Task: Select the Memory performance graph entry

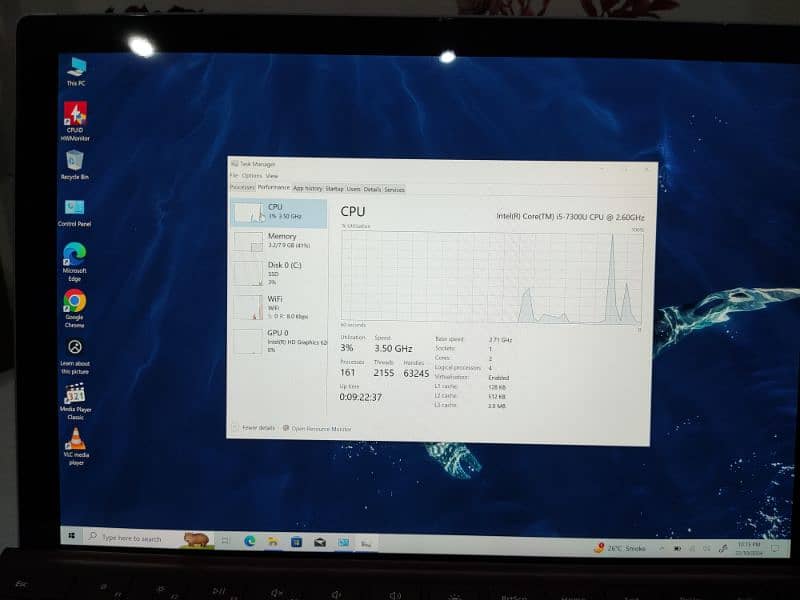Action: [x=280, y=241]
